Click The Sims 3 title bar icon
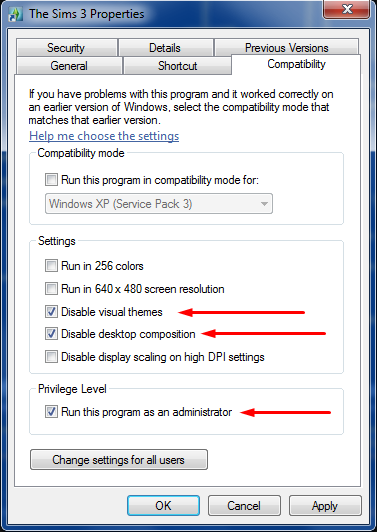The height and width of the screenshot is (532, 377). coord(16,15)
